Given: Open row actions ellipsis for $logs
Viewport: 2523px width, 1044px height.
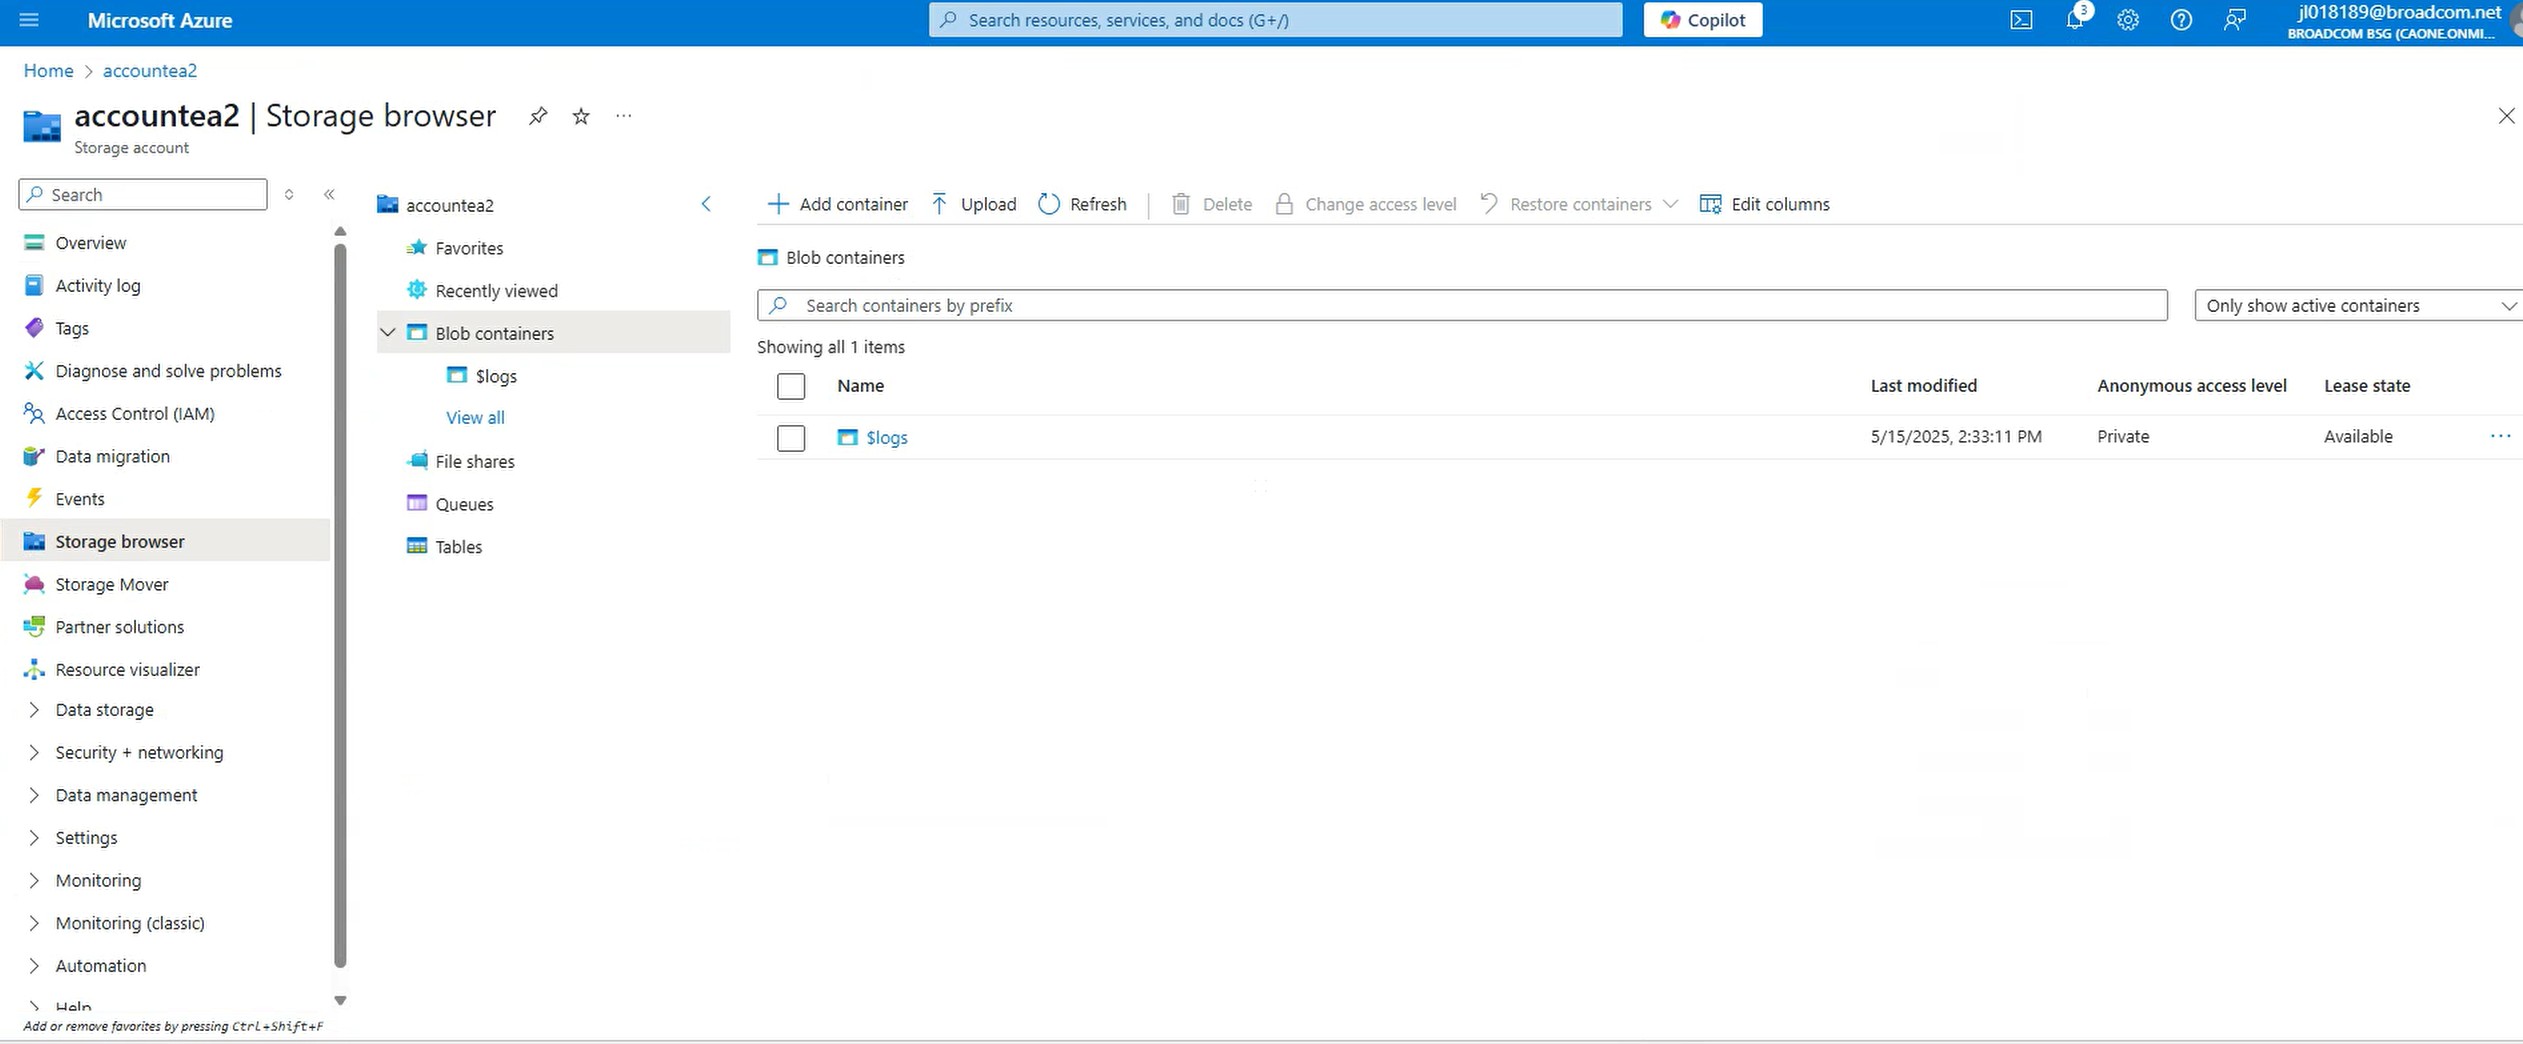Looking at the screenshot, I should click(2500, 436).
